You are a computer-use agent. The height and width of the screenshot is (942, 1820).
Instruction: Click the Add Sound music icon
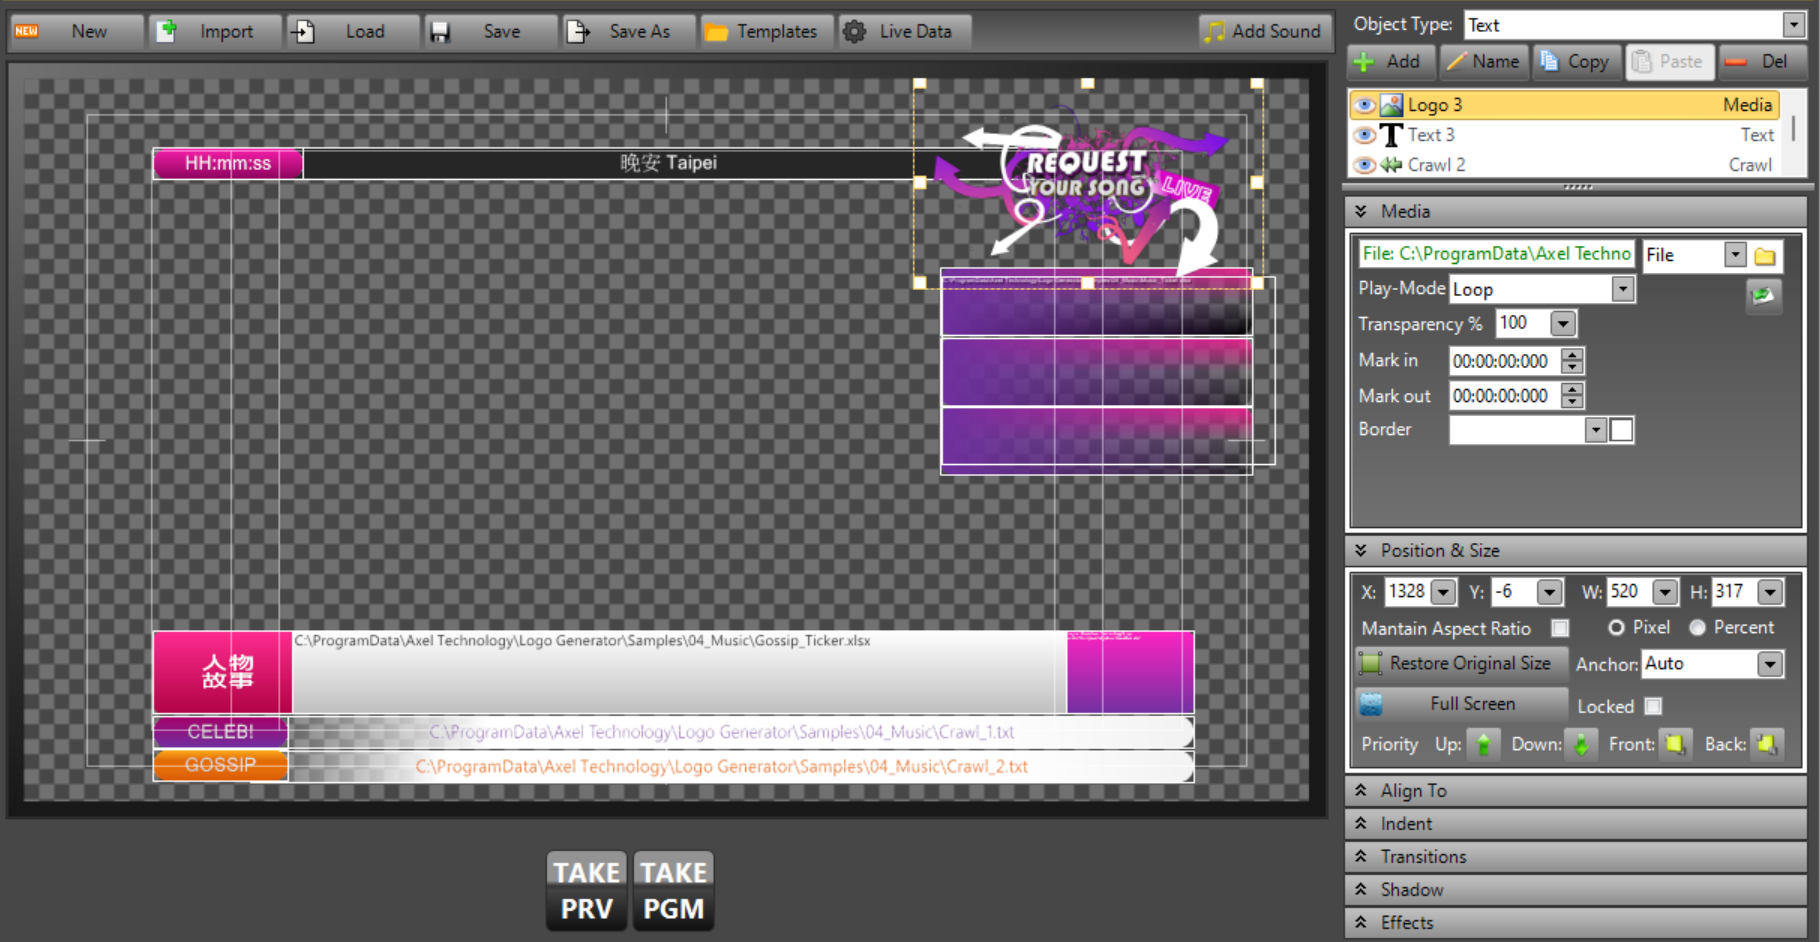pyautogui.click(x=1214, y=32)
